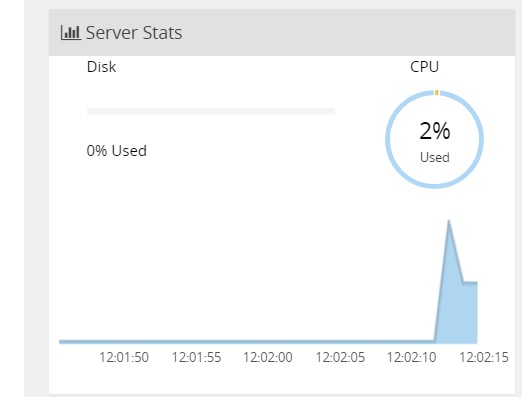Click the 12:02:05 time axis label
The image size is (522, 397).
click(x=340, y=357)
